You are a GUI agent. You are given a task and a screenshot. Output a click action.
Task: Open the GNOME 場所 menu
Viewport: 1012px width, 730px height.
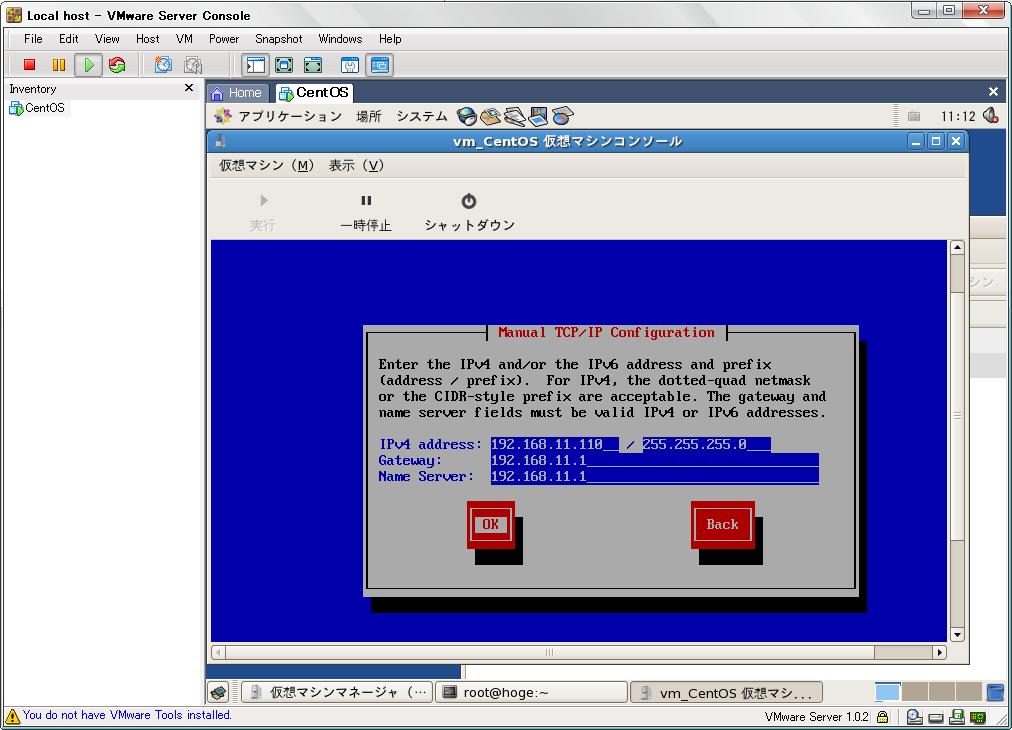point(369,116)
